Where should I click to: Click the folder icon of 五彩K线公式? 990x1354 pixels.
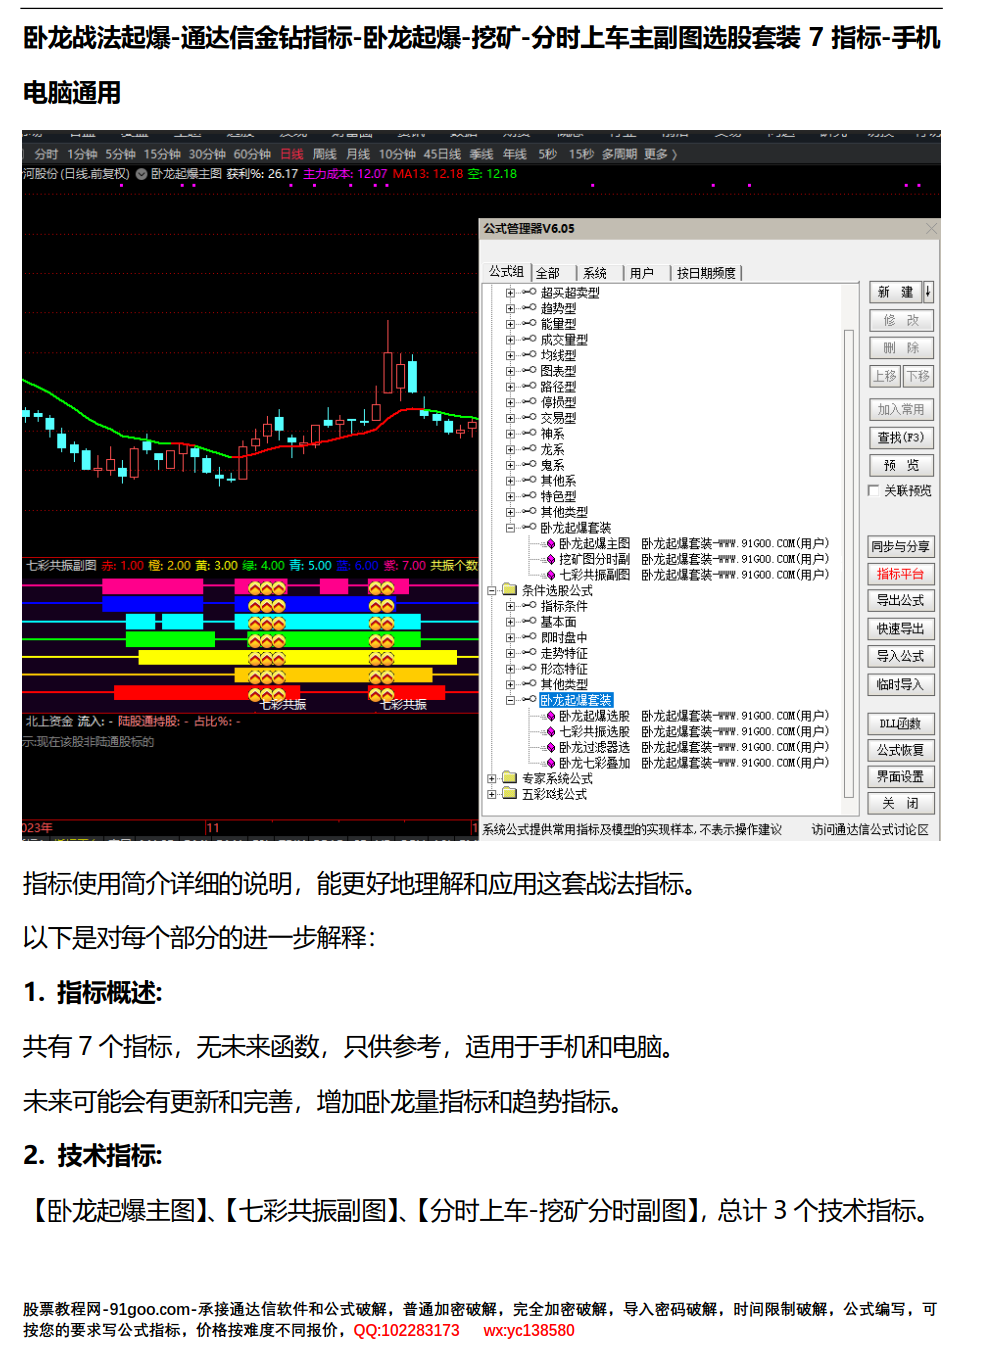(509, 794)
